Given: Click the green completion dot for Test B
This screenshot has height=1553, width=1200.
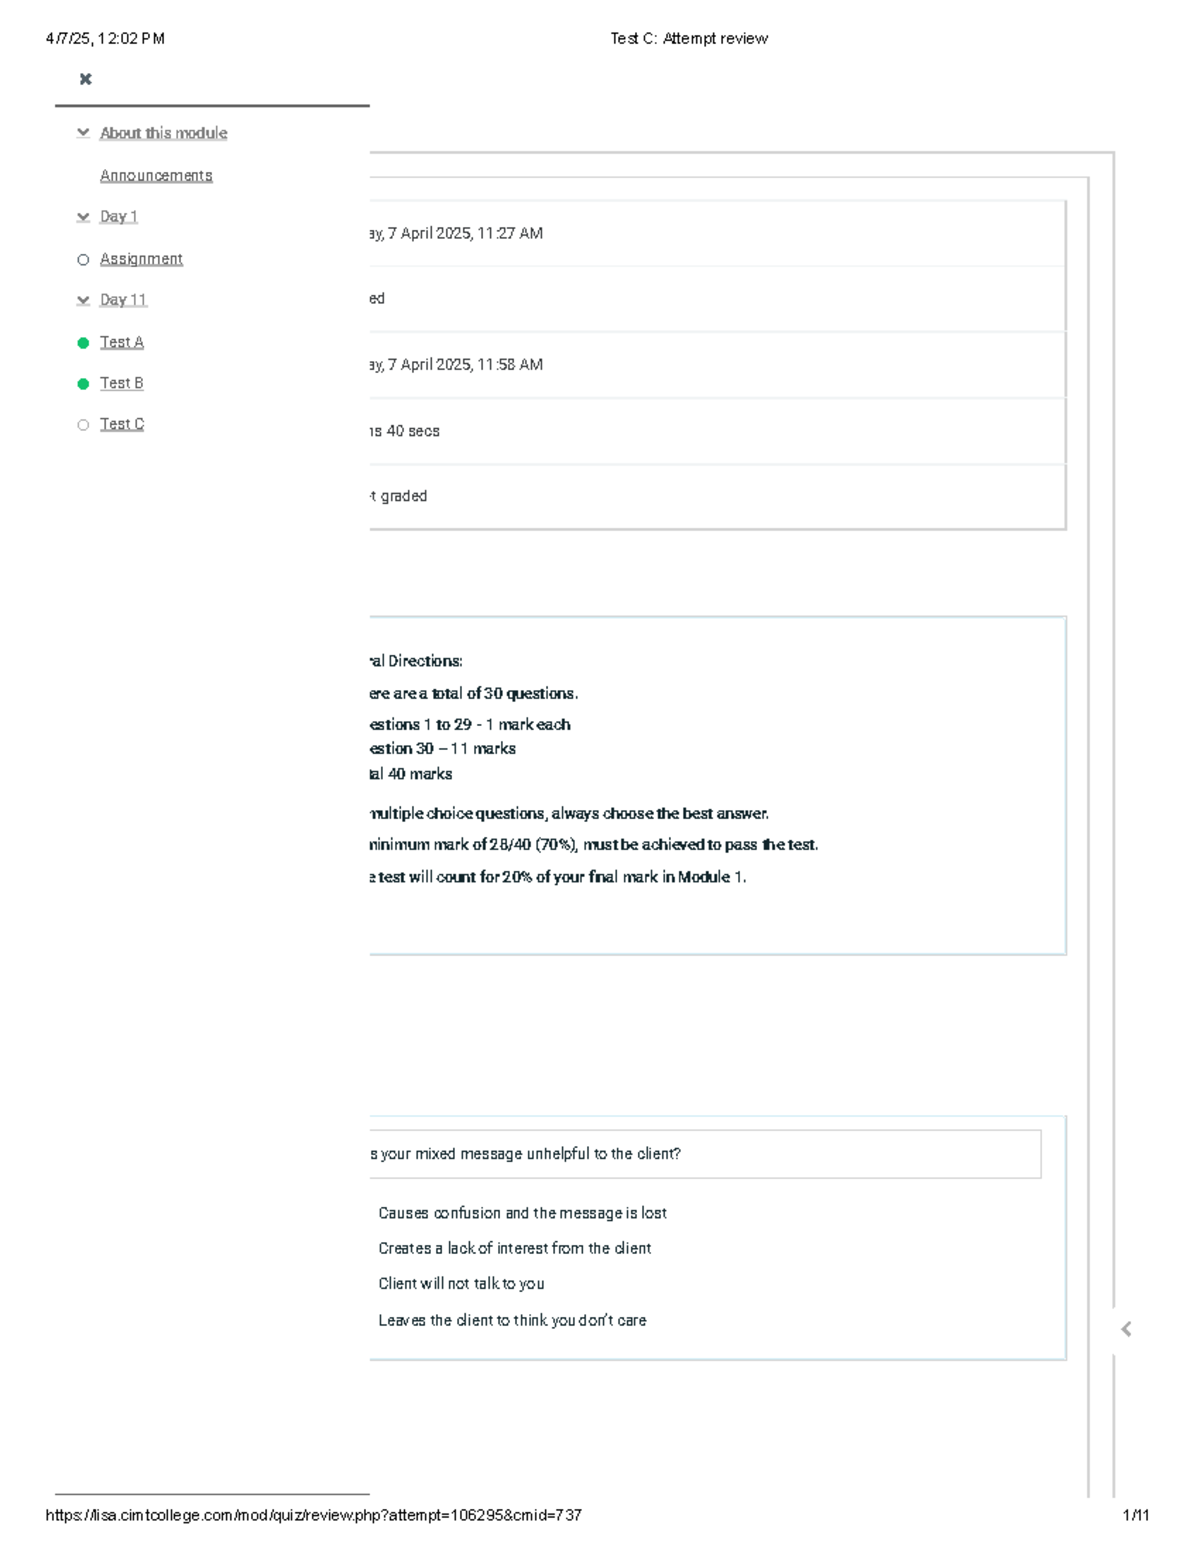Looking at the screenshot, I should pos(83,384).
